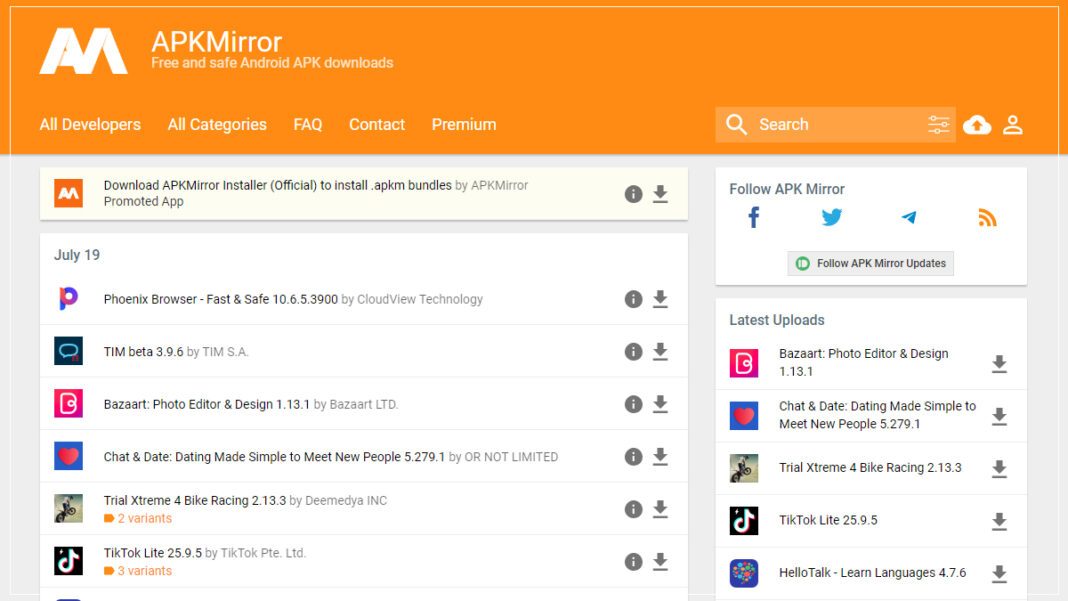
Task: Open TIM beta 3.9.6 link
Action: 144,352
